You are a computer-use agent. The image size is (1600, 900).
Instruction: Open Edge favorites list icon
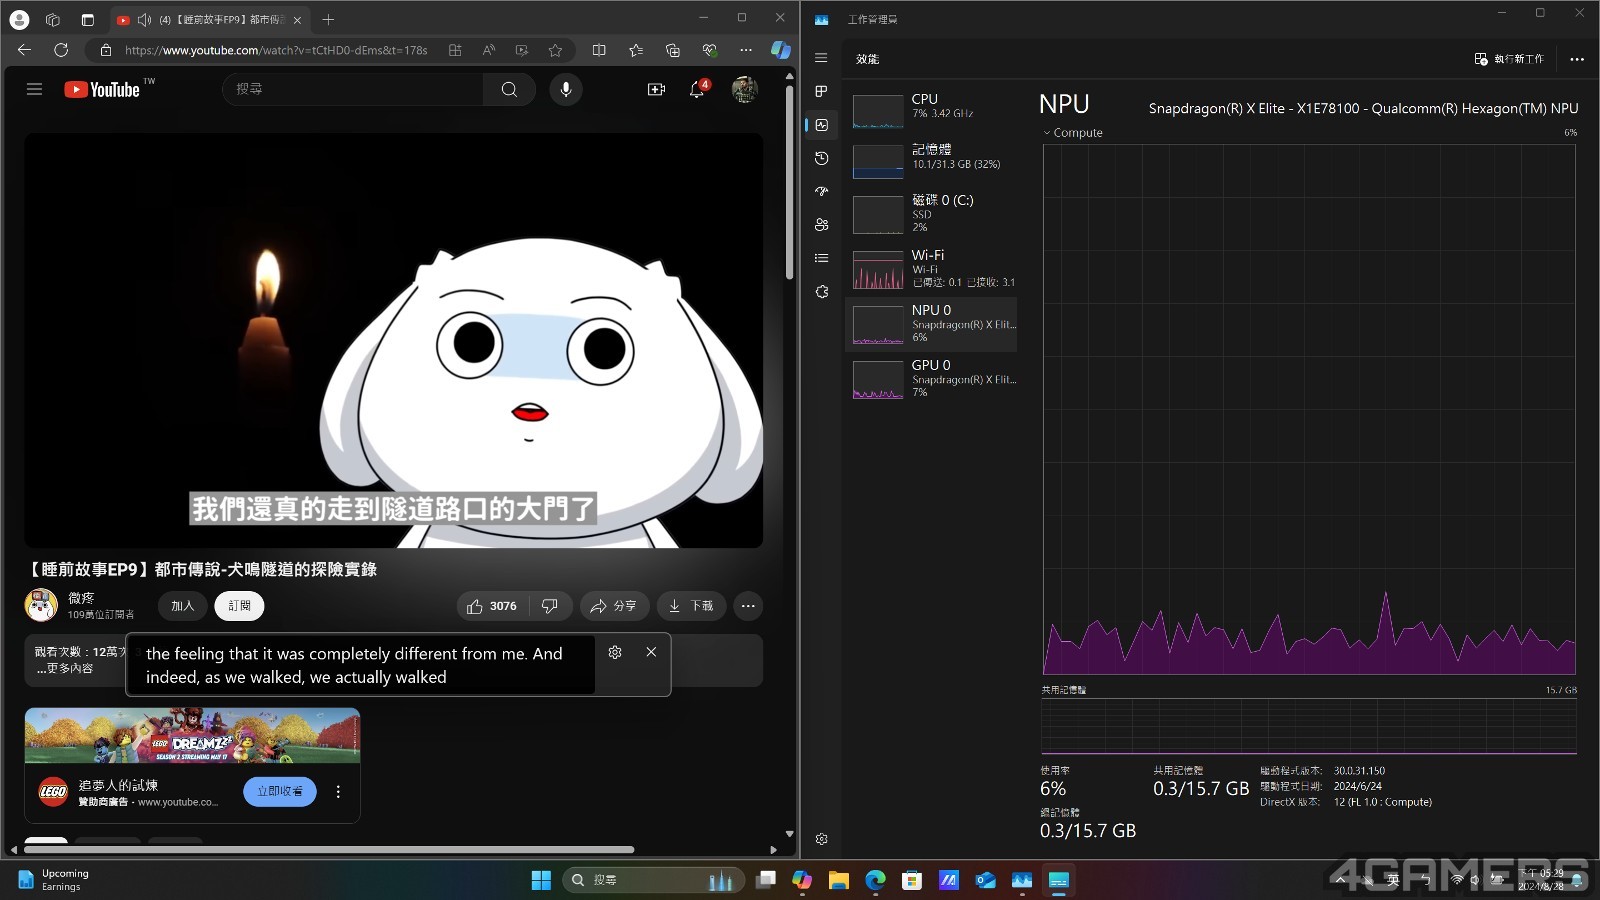636,50
